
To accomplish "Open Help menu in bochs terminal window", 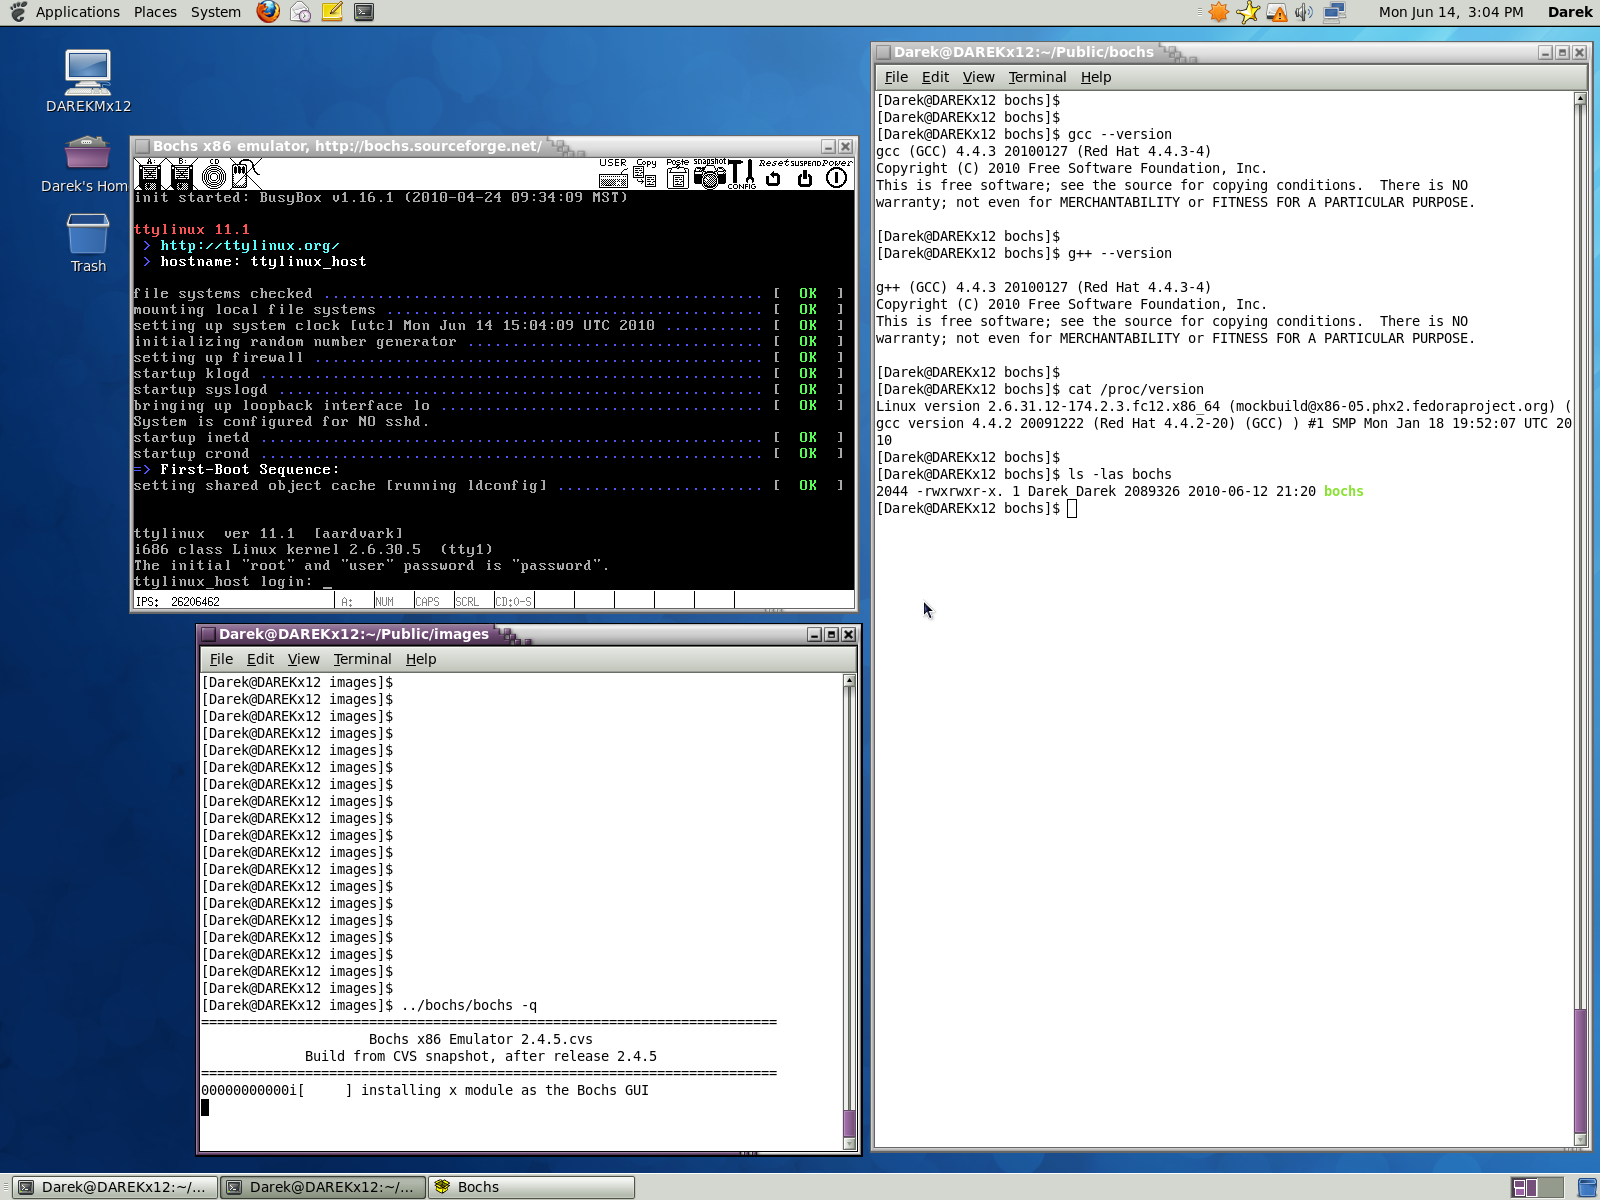I will 1095,77.
